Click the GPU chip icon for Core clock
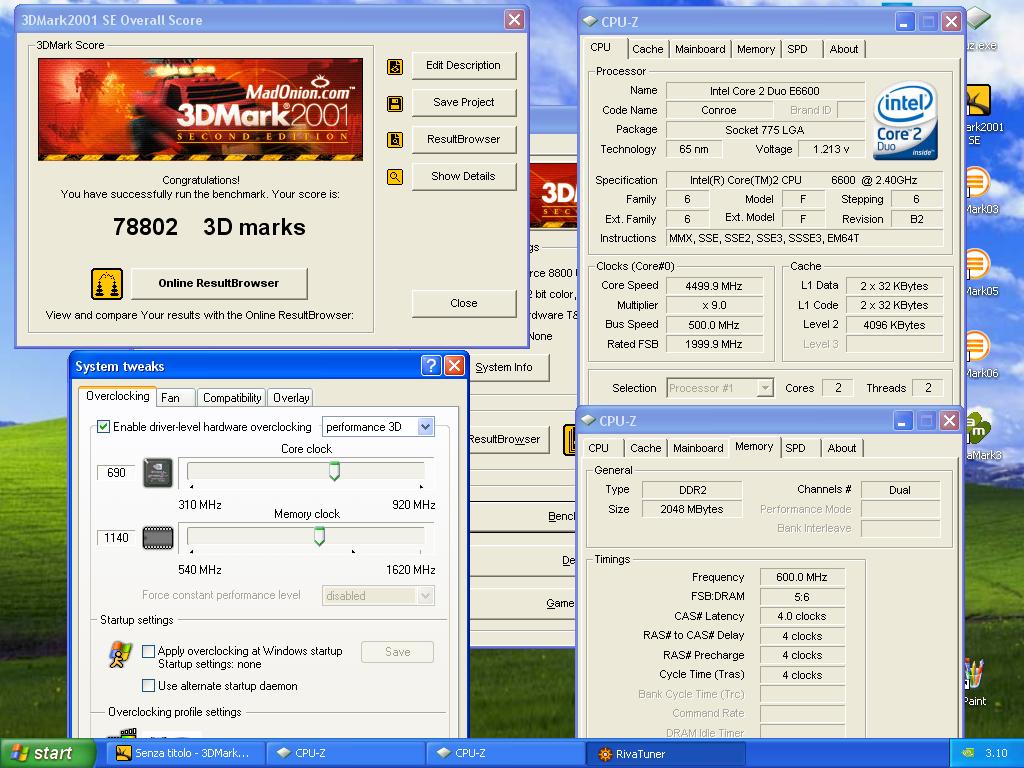The width and height of the screenshot is (1024, 768). pyautogui.click(x=158, y=472)
